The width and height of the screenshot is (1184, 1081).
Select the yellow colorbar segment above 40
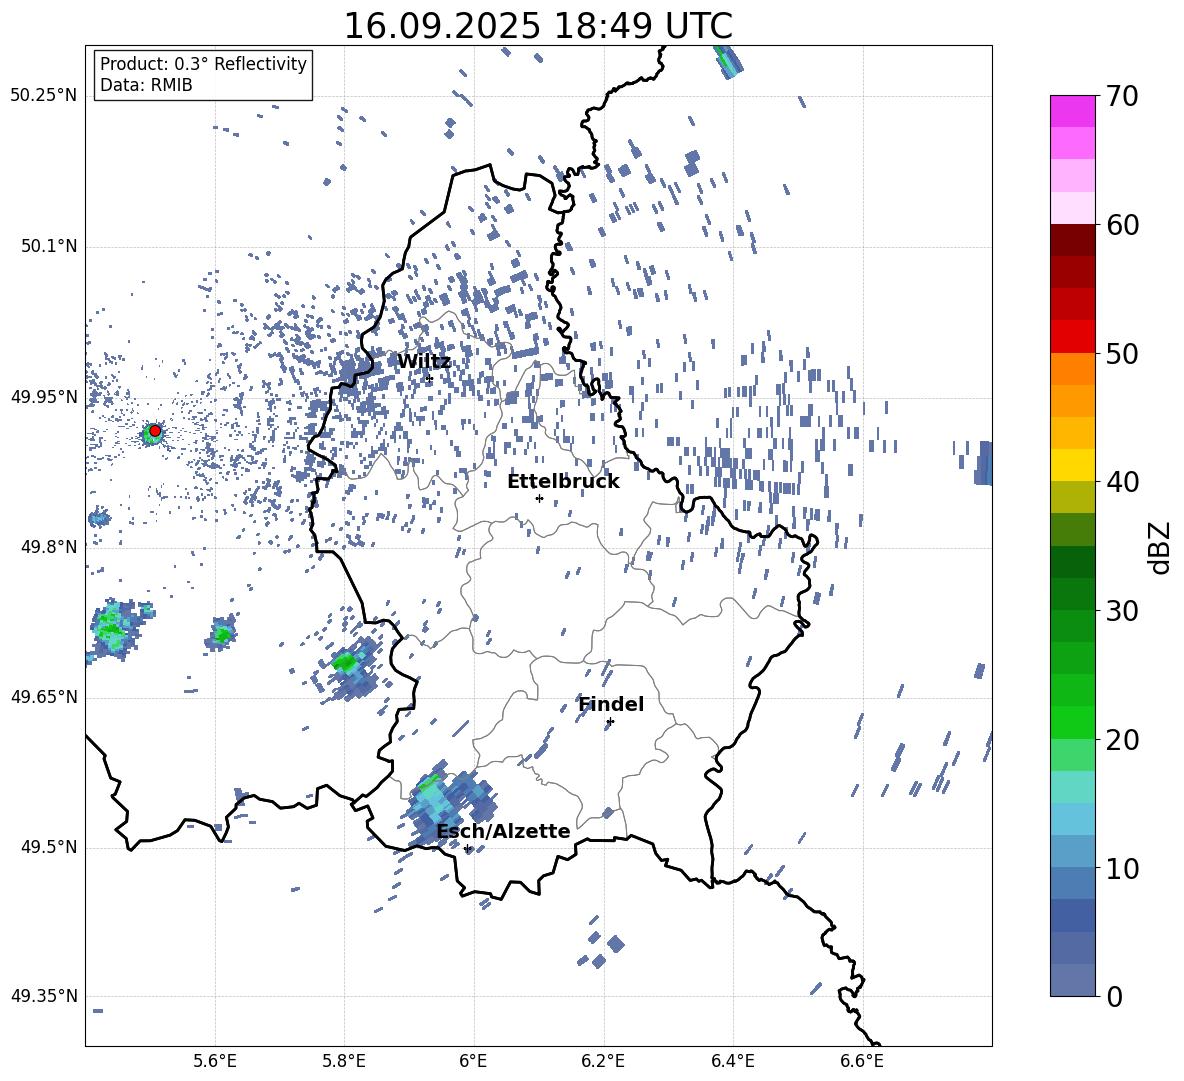[1072, 465]
